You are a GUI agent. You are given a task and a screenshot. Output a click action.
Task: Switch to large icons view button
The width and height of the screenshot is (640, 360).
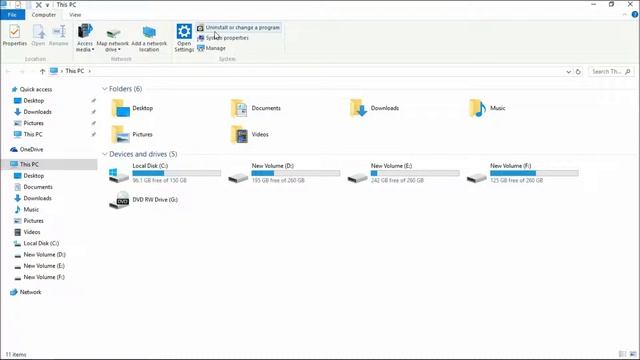[633, 354]
